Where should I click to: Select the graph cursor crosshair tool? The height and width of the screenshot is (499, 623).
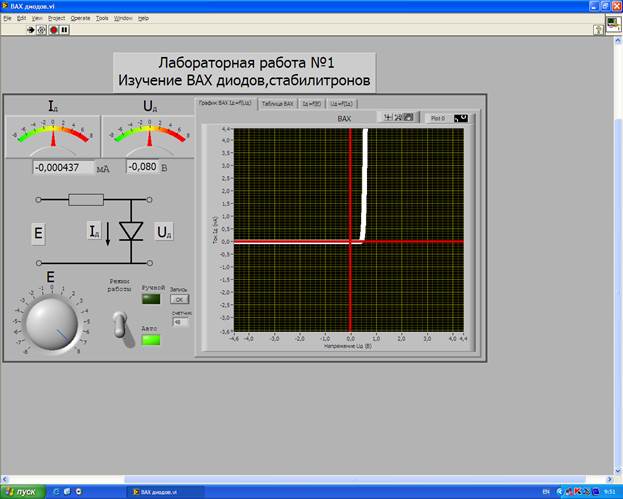(388, 118)
